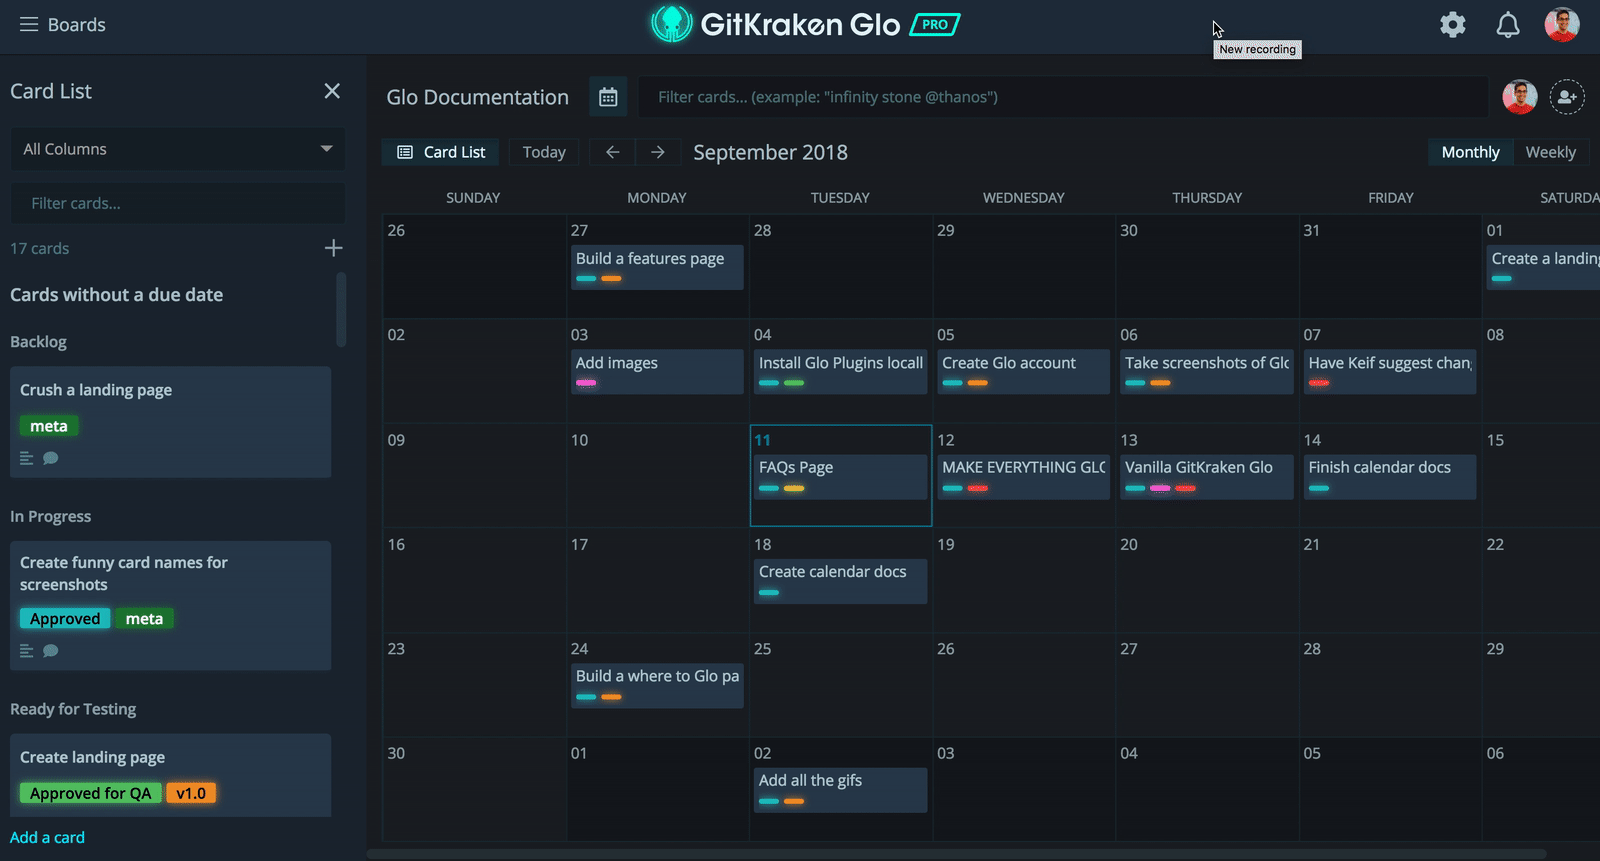Invite a member with add-user icon
This screenshot has height=861, width=1600.
pyautogui.click(x=1567, y=97)
